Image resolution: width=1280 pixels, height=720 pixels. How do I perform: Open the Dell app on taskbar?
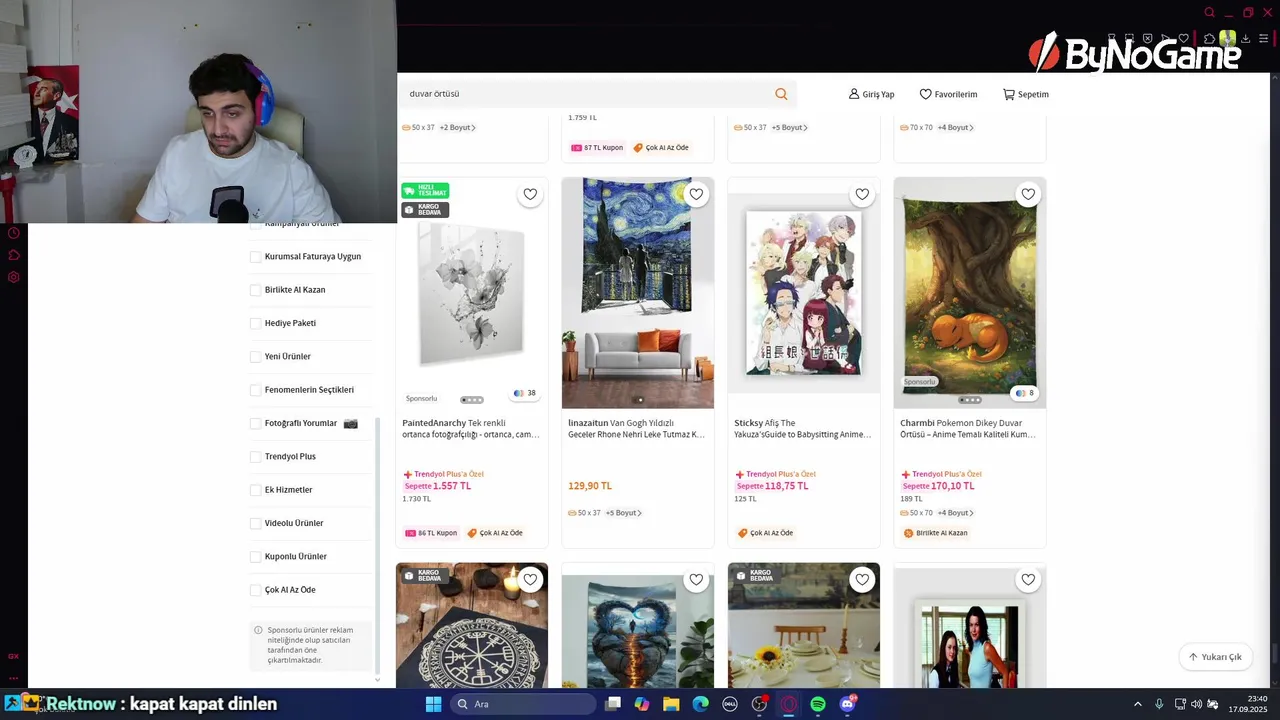pos(730,704)
